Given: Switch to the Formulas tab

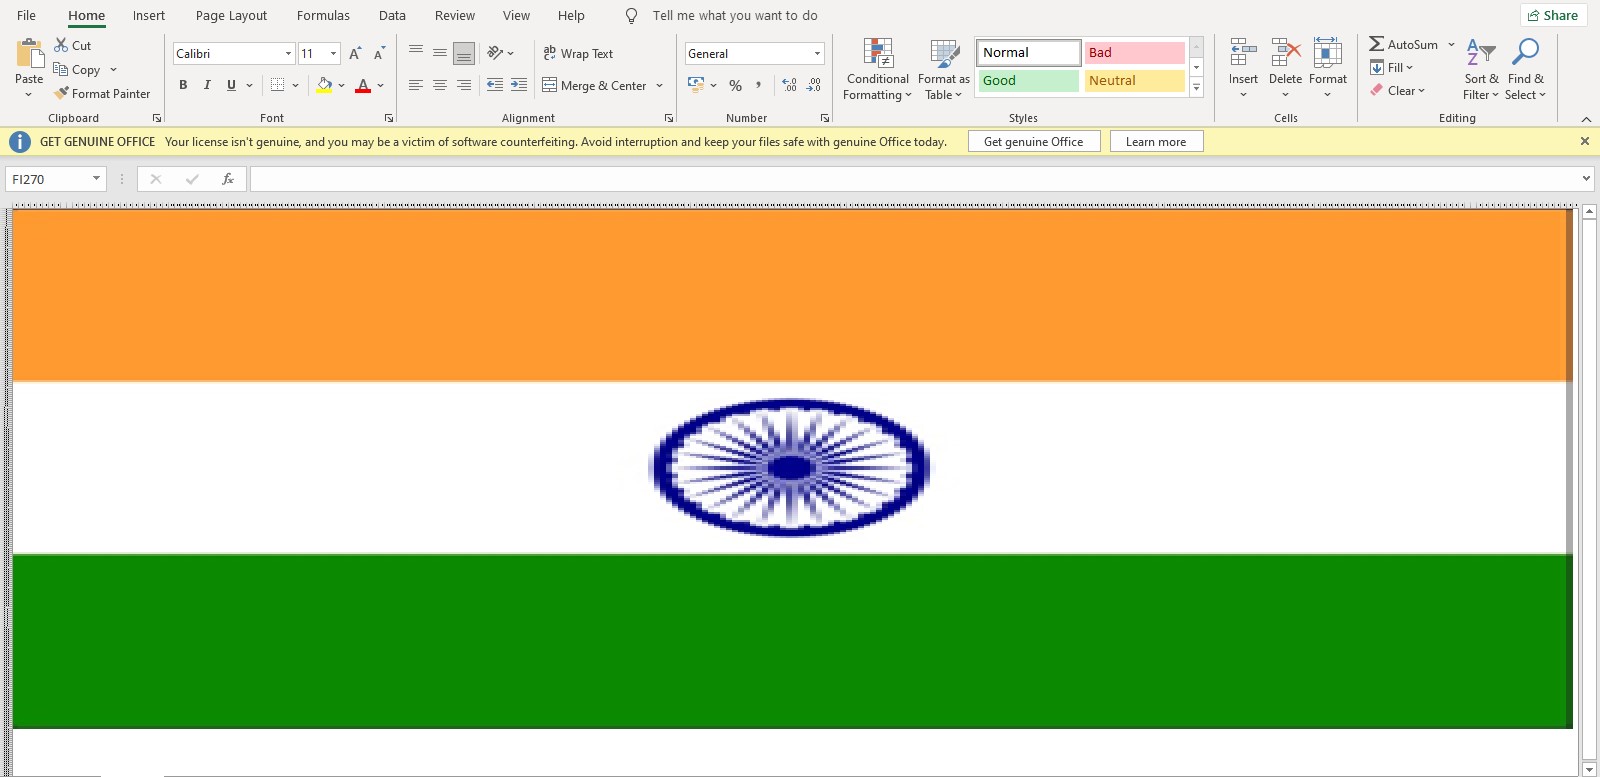Looking at the screenshot, I should click(x=323, y=15).
